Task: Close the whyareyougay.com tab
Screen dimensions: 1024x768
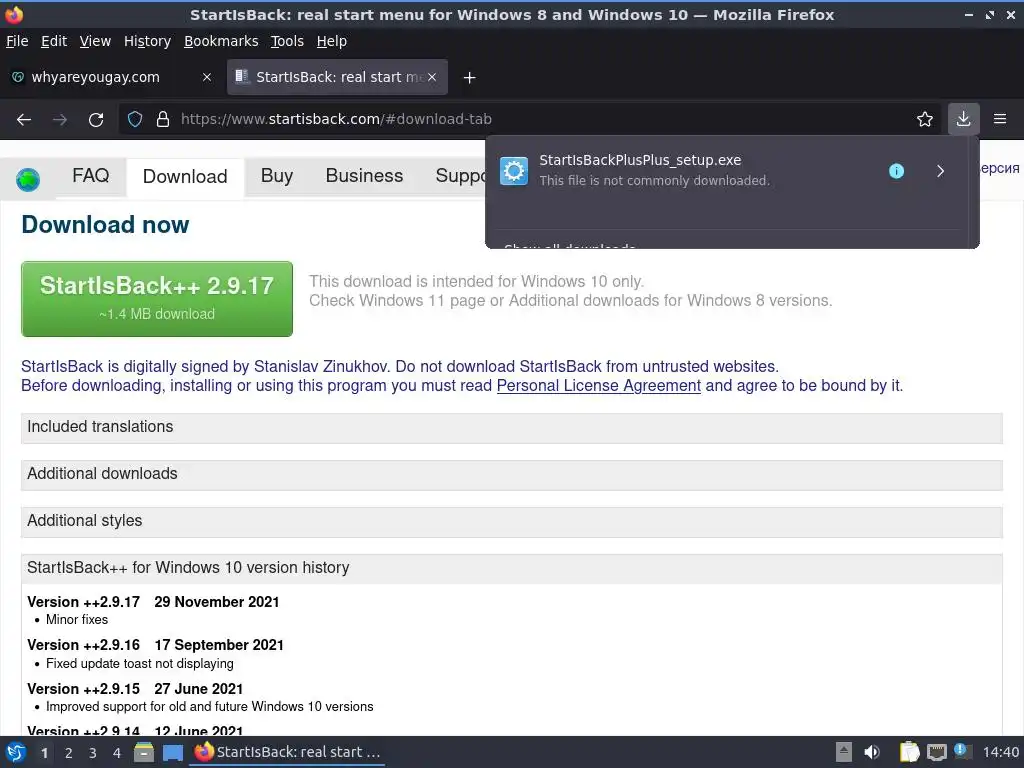Action: (206, 77)
